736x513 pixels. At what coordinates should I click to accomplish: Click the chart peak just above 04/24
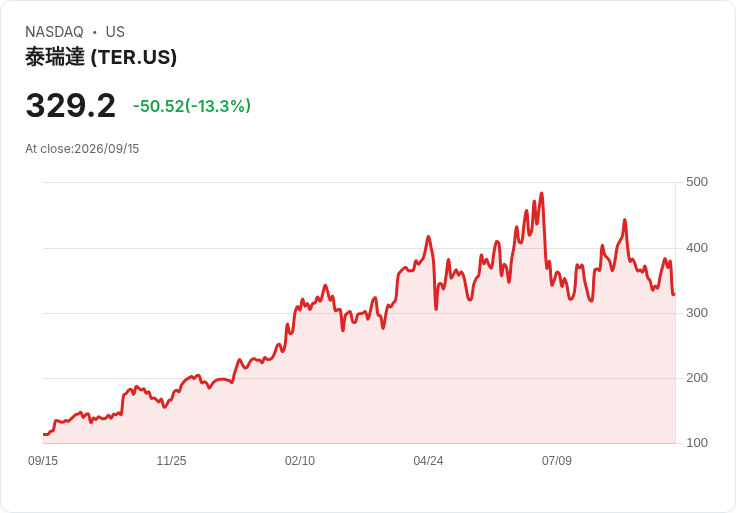[x=428, y=237]
